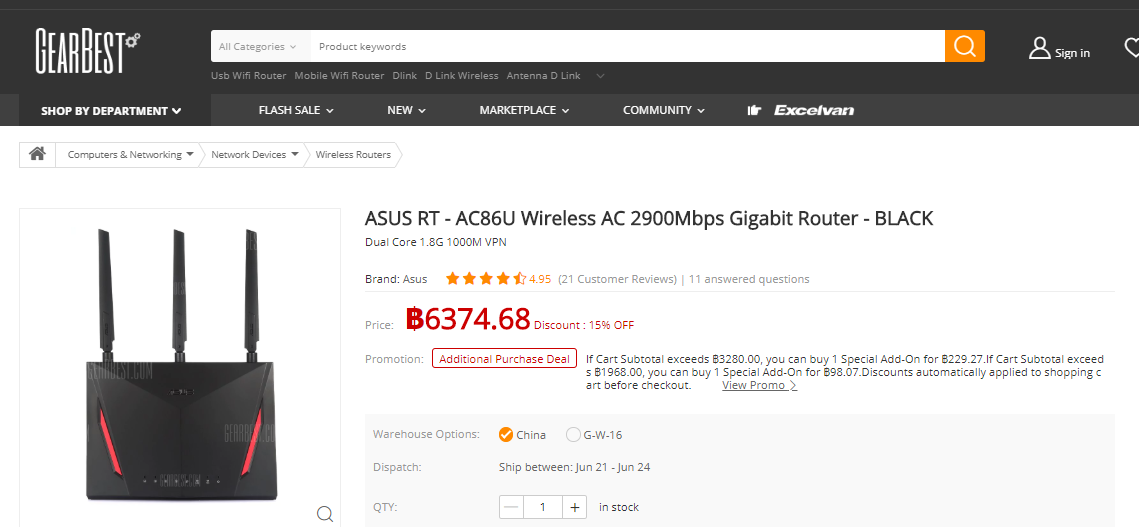Select the China warehouse option
The height and width of the screenshot is (527, 1139).
[x=506, y=435]
